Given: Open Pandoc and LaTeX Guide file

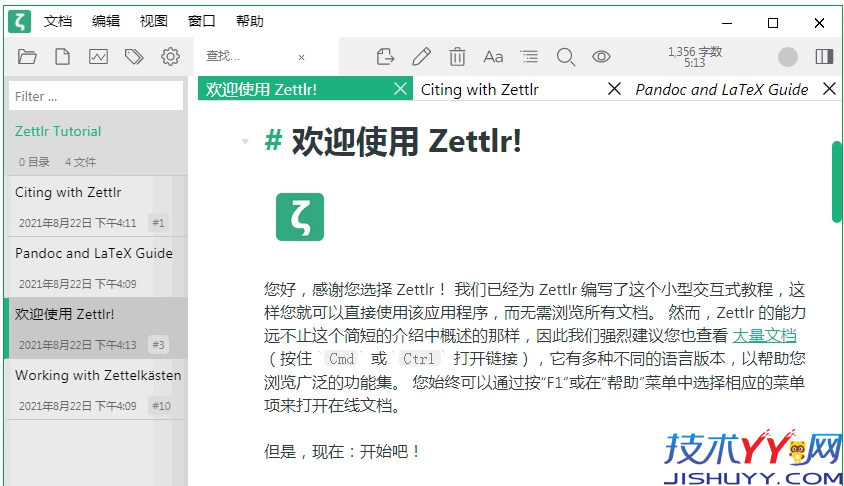Looking at the screenshot, I should click(96, 267).
